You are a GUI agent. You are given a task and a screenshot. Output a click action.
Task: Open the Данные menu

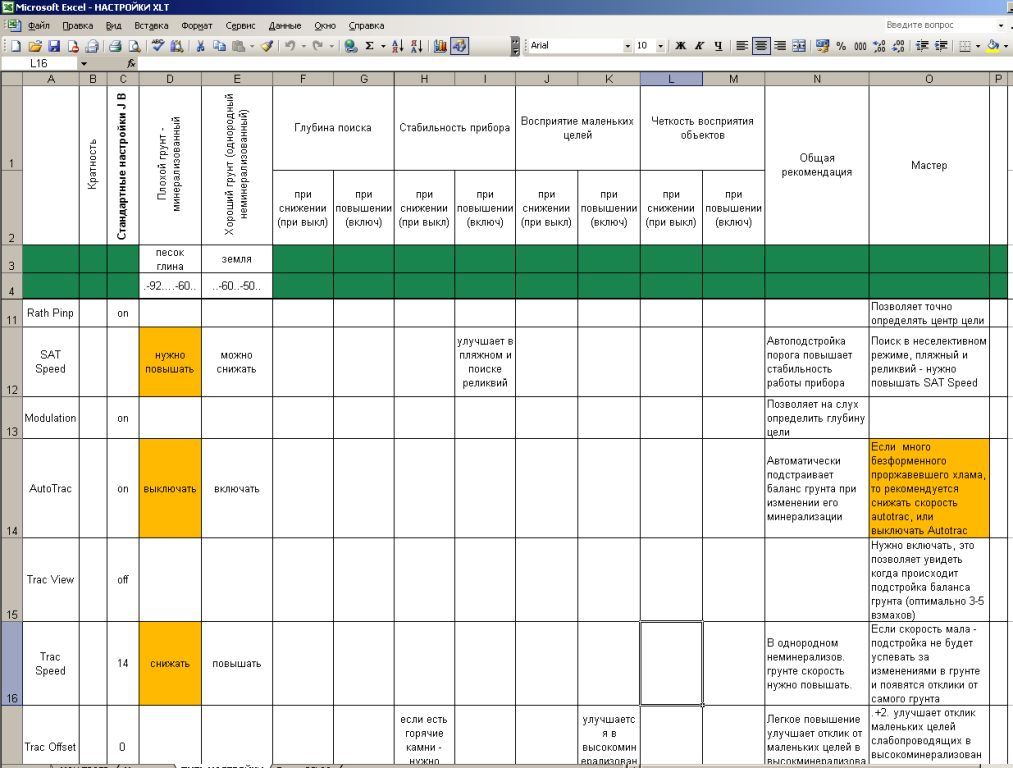point(284,25)
